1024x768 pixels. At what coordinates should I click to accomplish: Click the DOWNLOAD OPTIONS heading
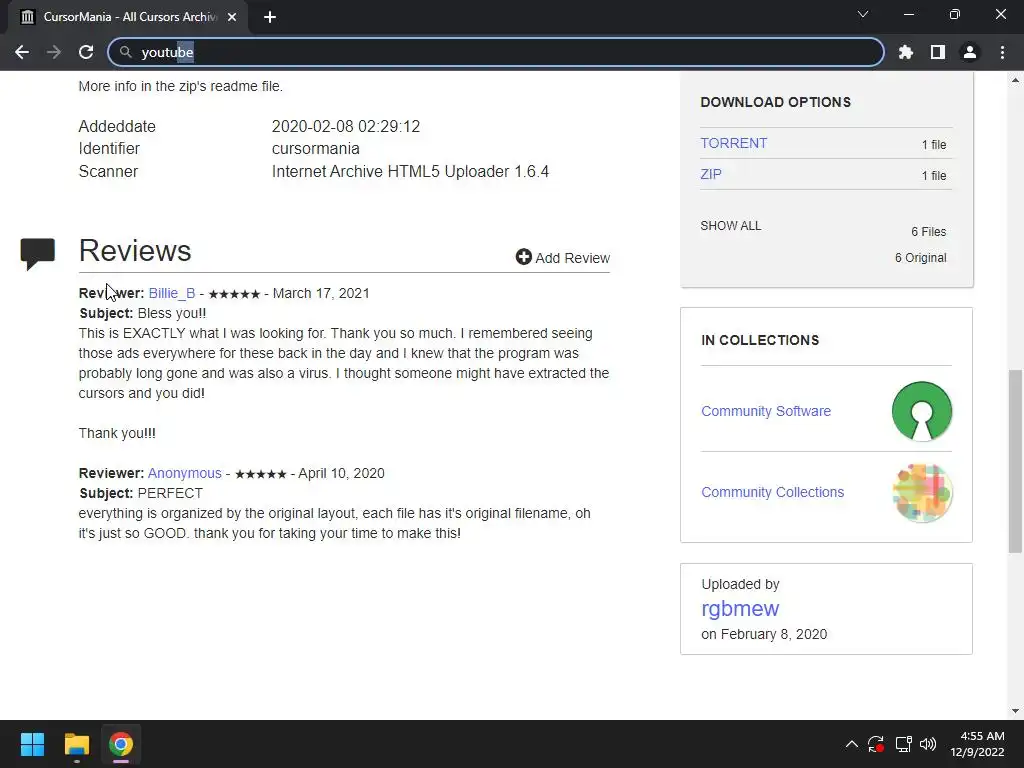pyautogui.click(x=775, y=103)
